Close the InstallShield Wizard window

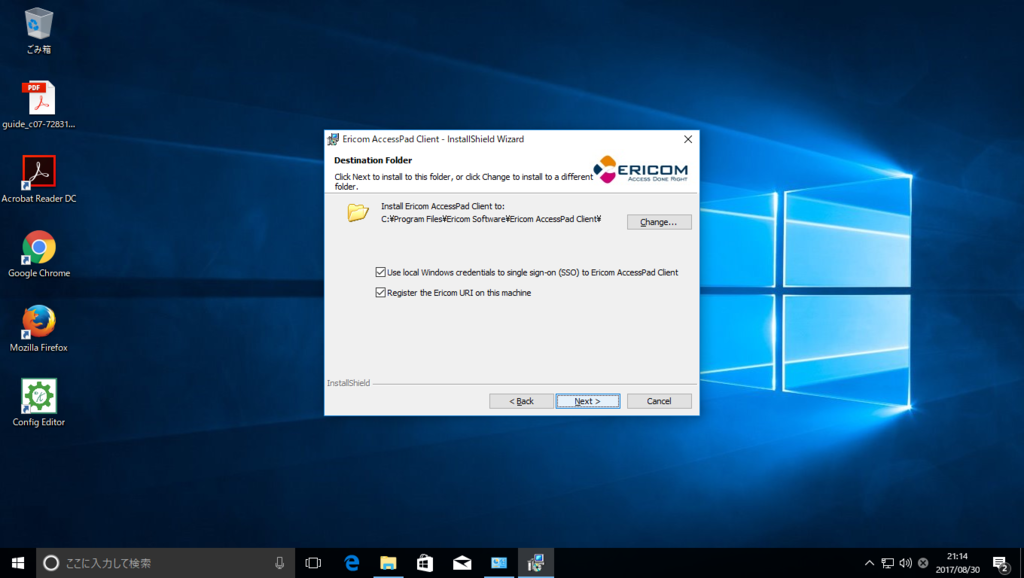(x=688, y=139)
